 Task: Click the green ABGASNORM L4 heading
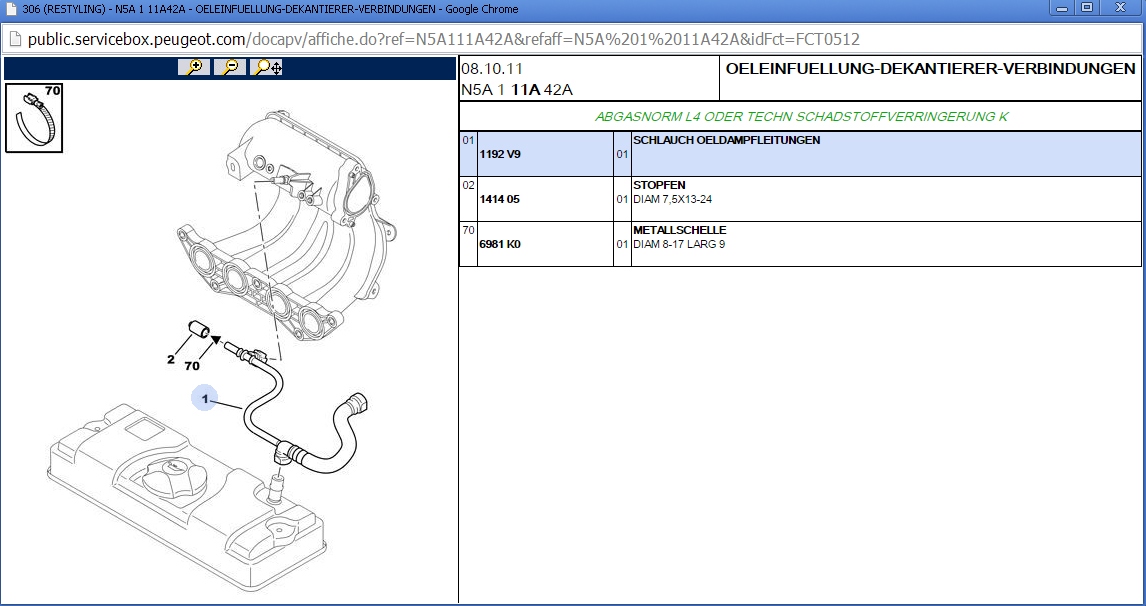800,116
